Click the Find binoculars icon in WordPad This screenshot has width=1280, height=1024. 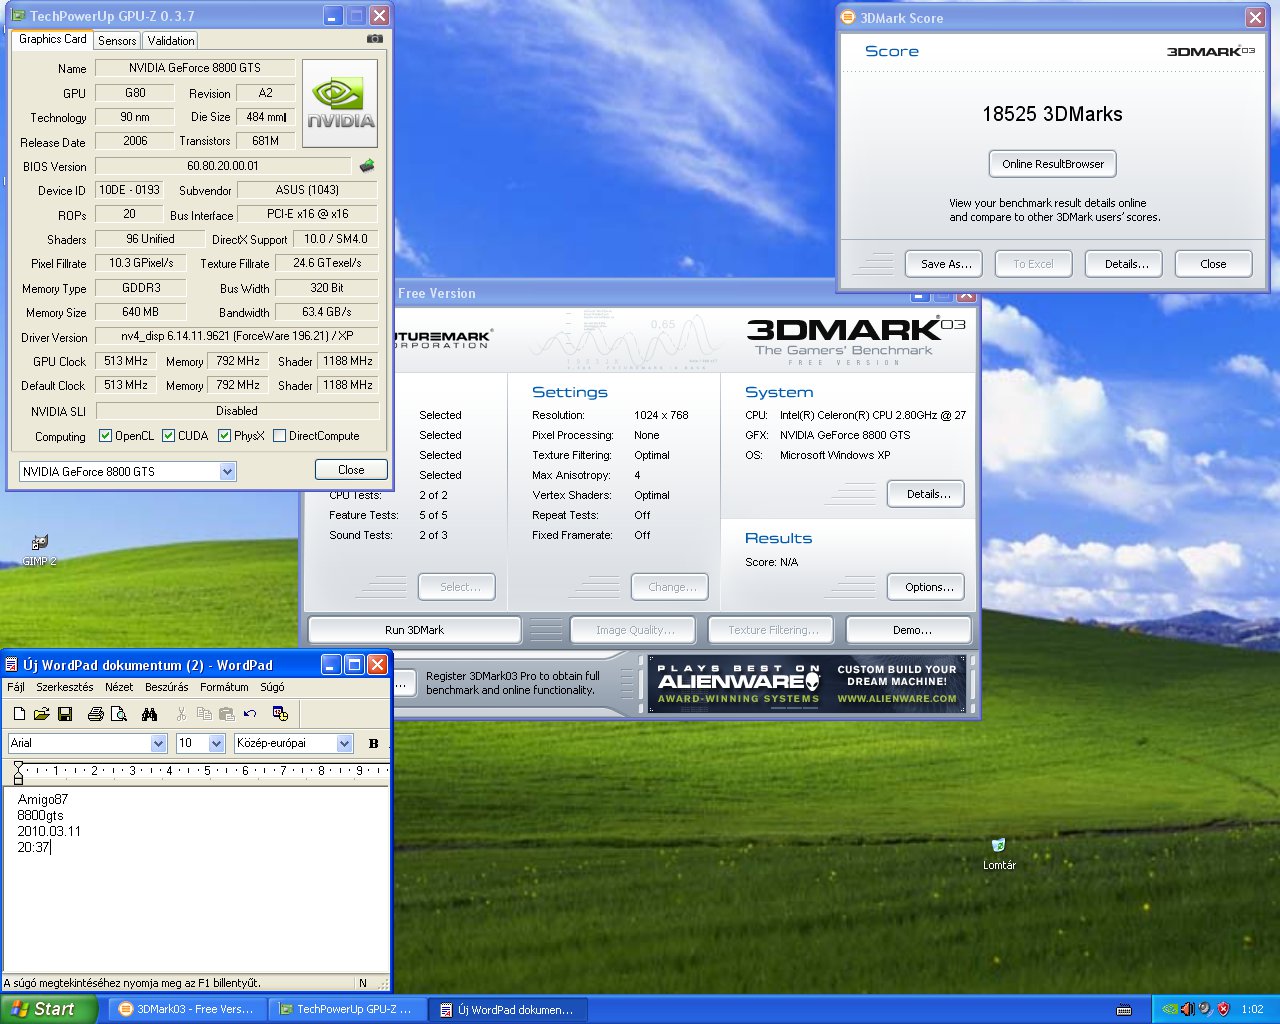(x=150, y=714)
